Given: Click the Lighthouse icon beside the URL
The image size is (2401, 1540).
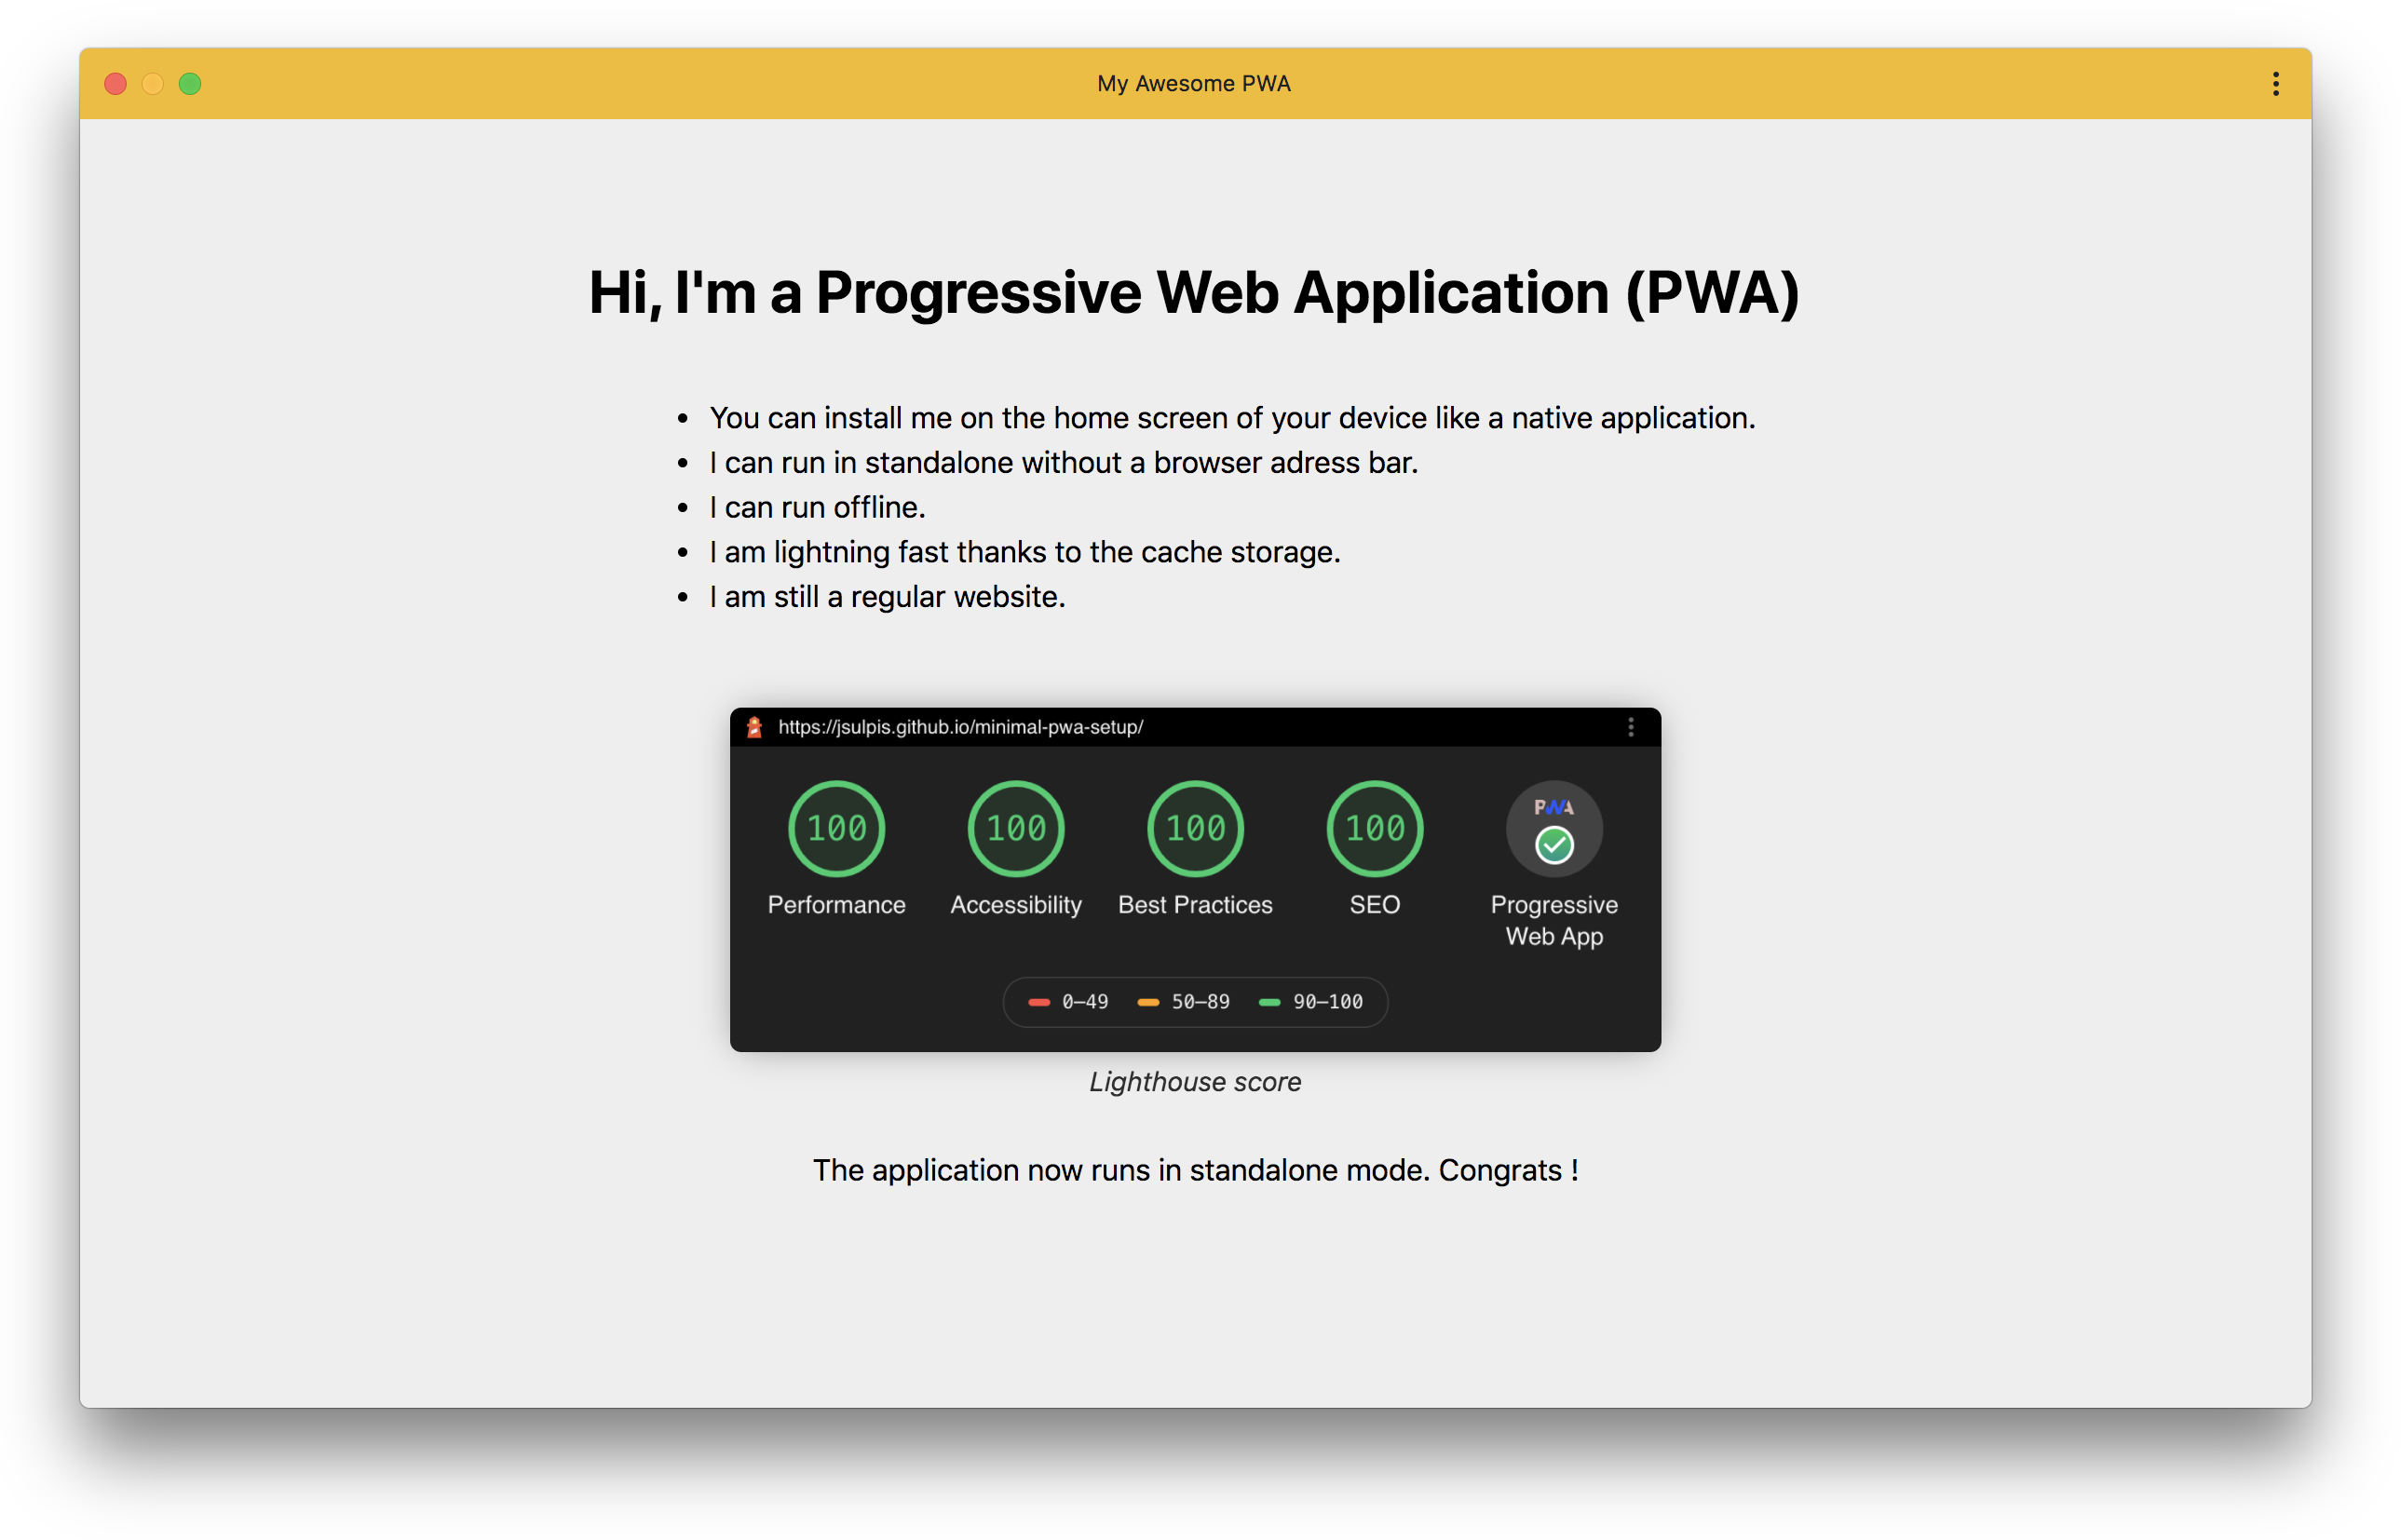Looking at the screenshot, I should (x=755, y=727).
